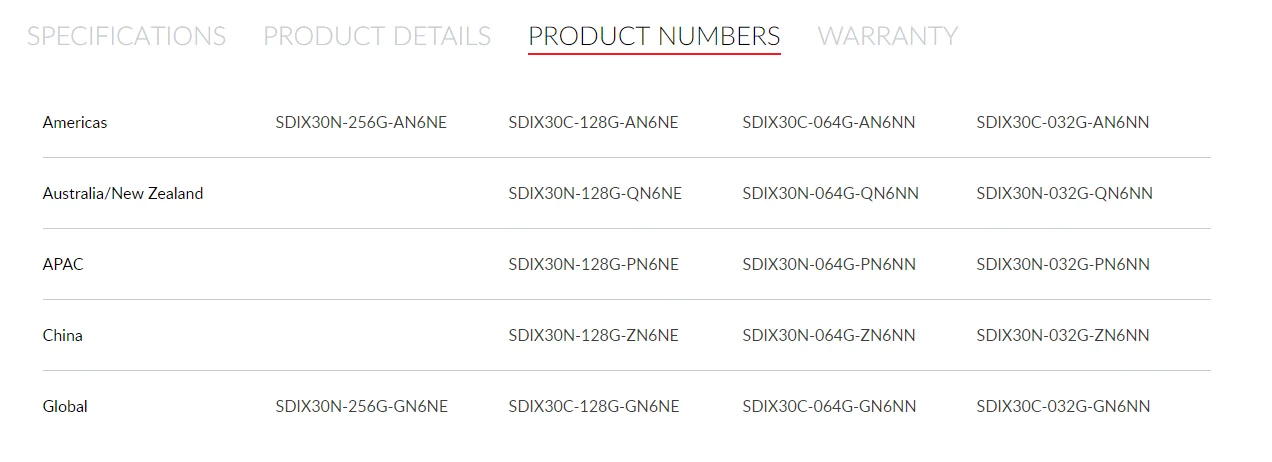Click the China region label
This screenshot has height=462, width=1272.
coord(63,335)
